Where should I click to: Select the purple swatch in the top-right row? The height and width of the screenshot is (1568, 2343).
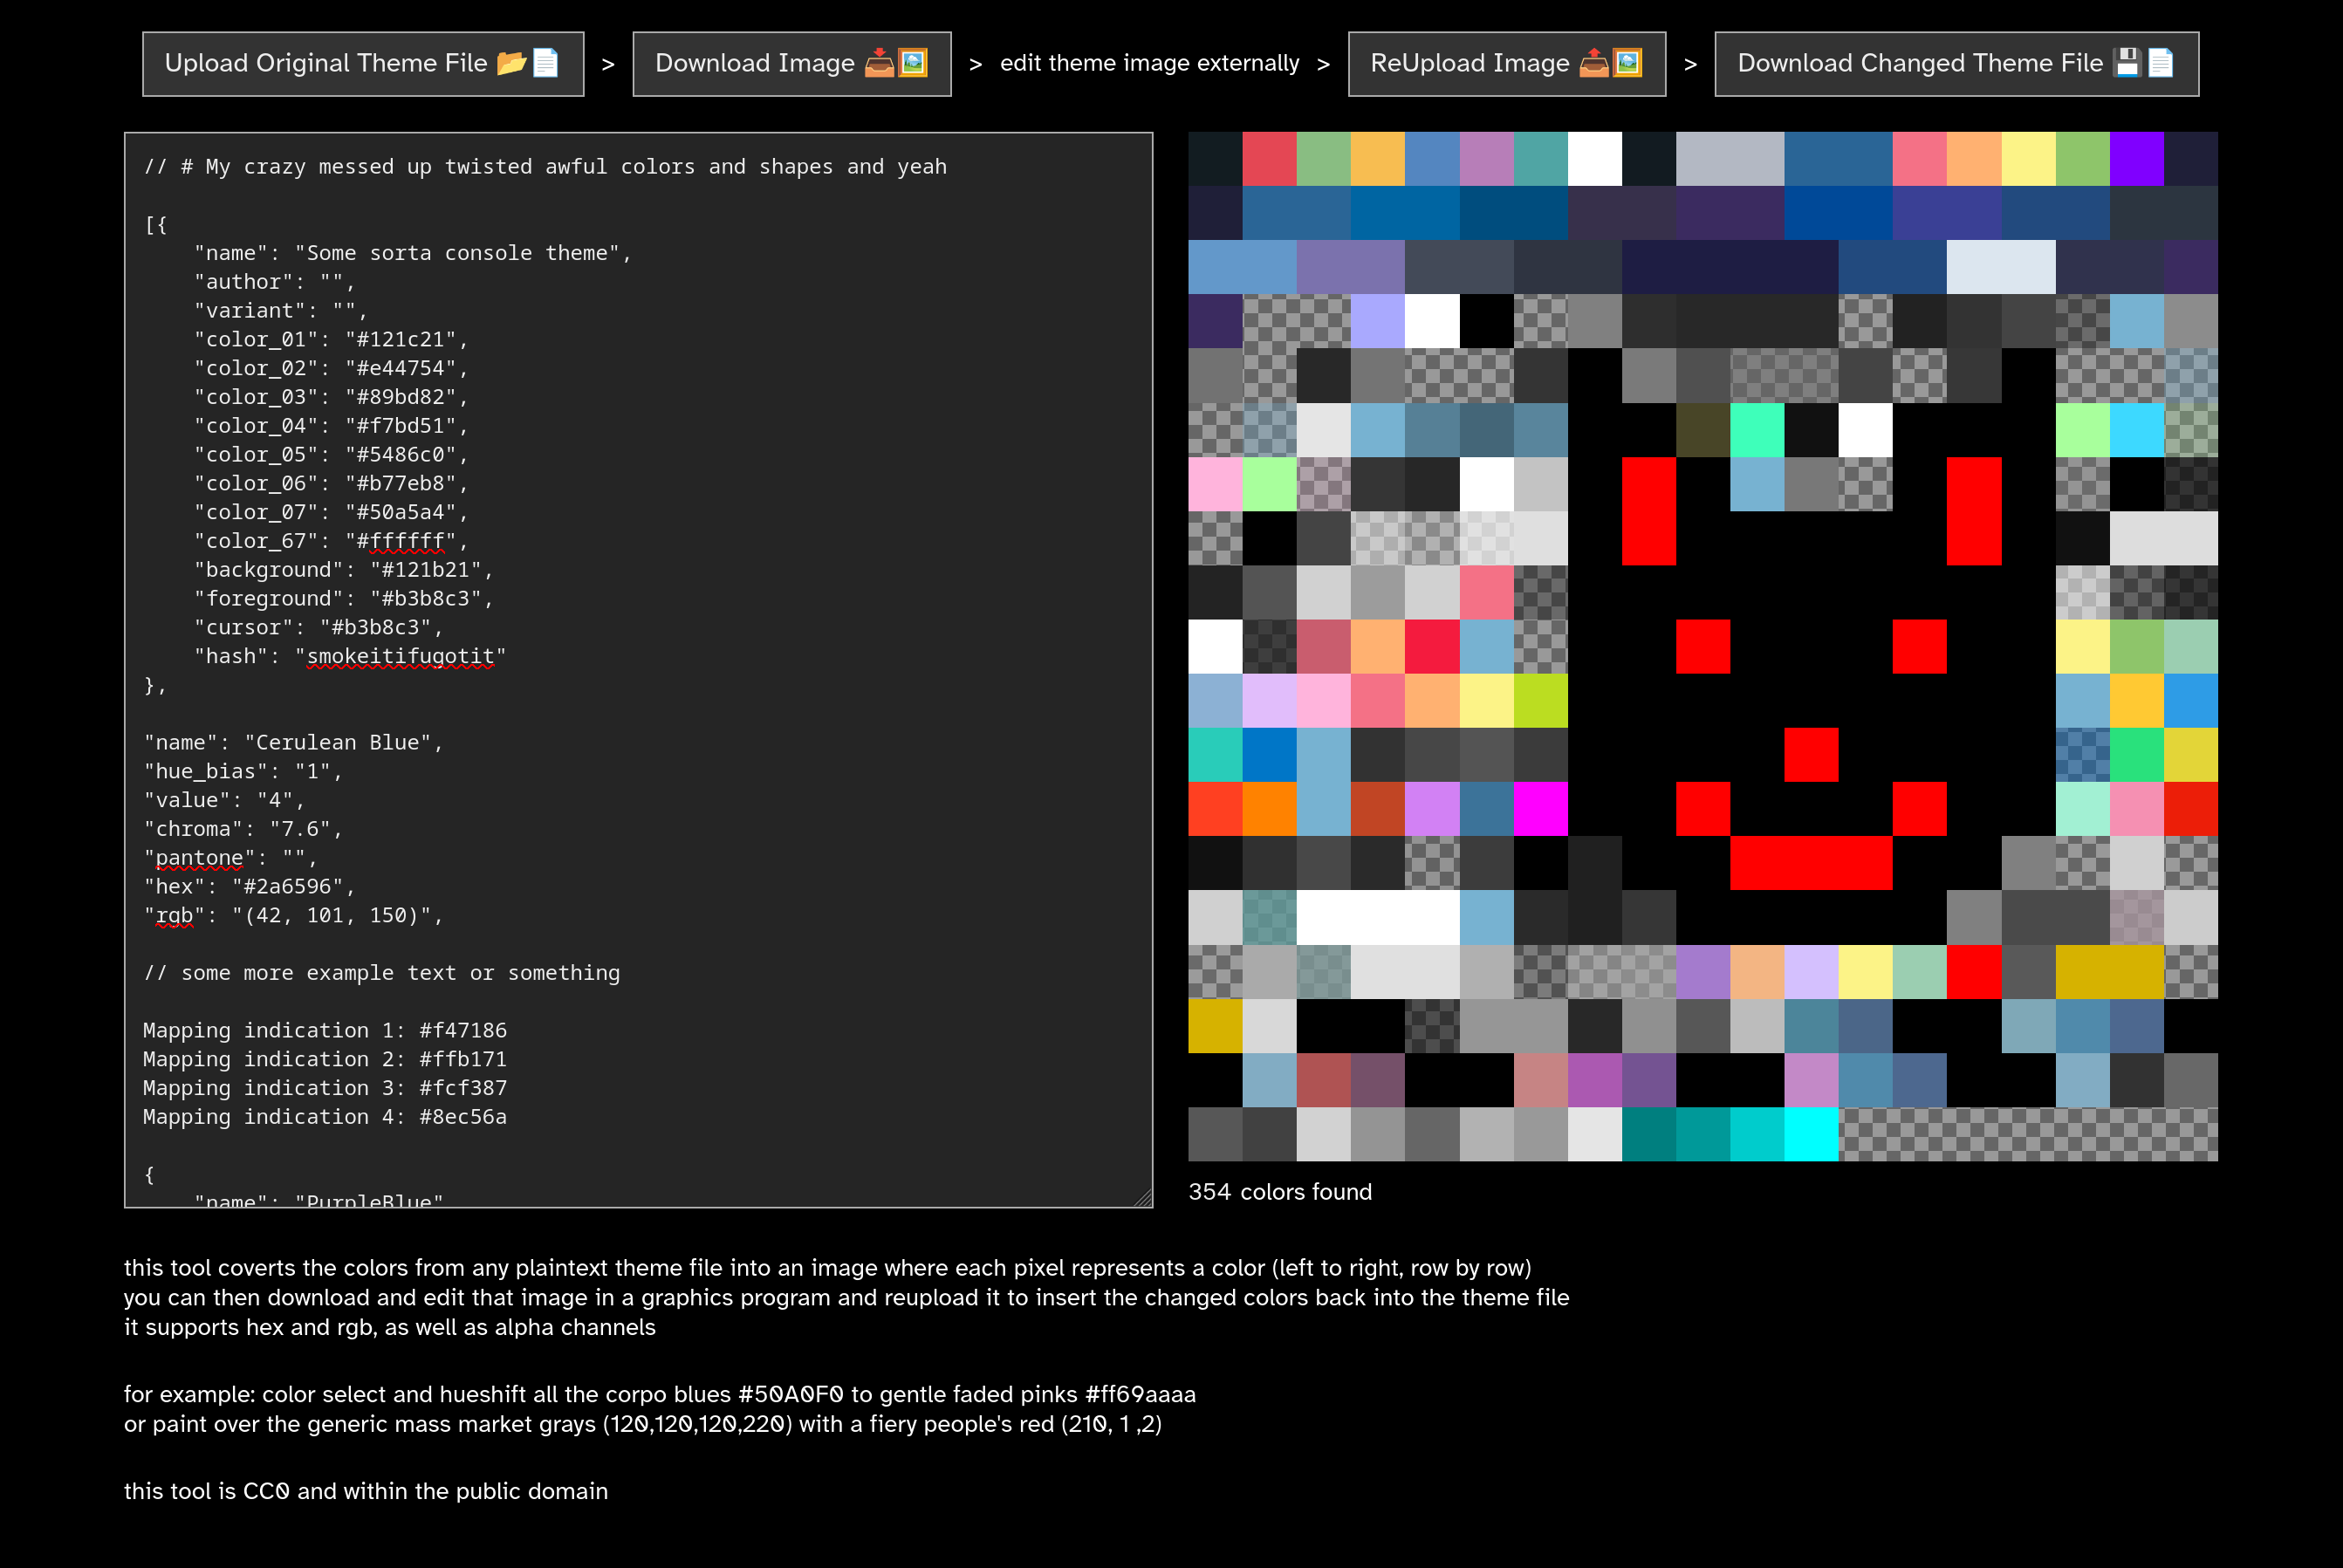pos(2140,160)
